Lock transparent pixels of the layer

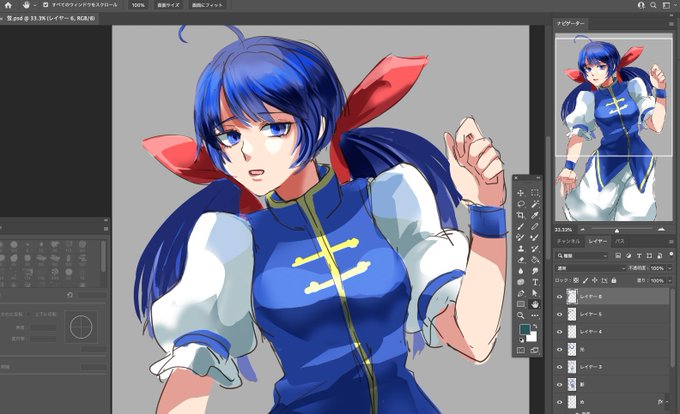pos(576,281)
